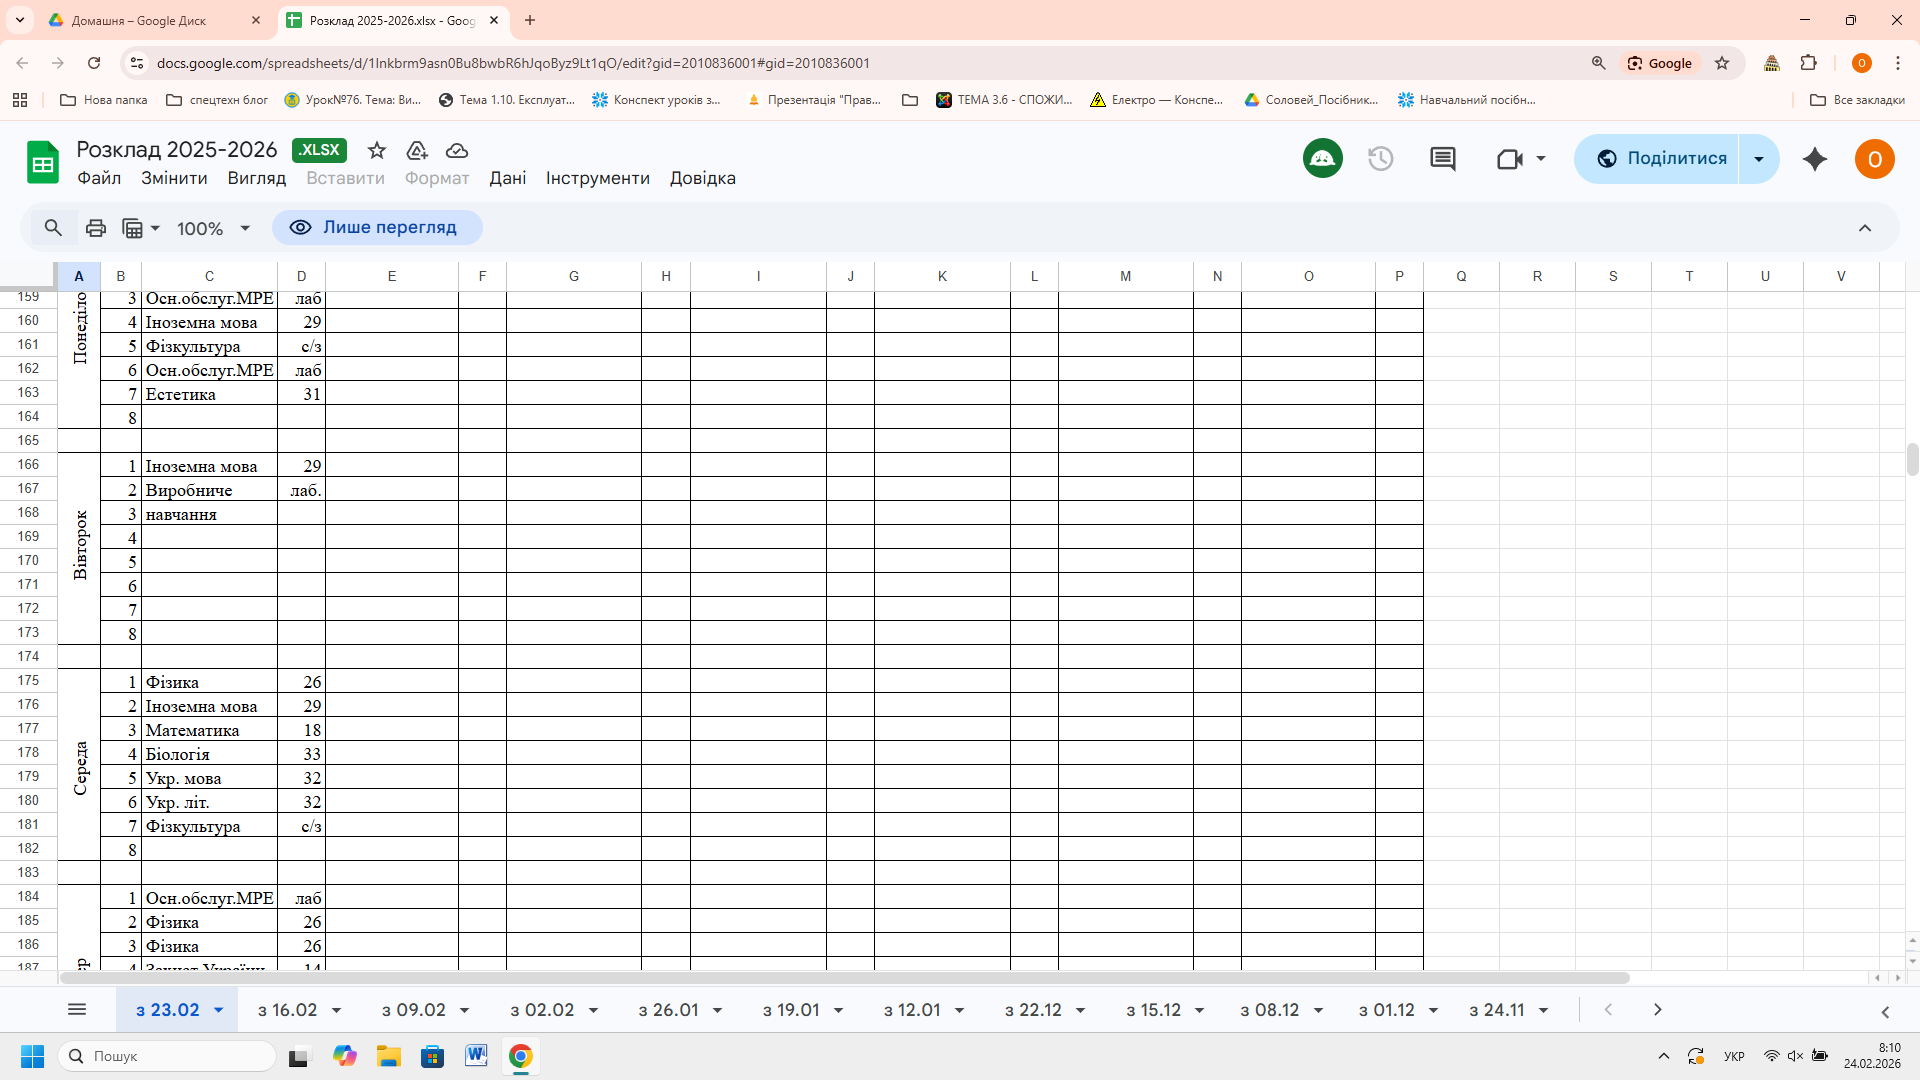The width and height of the screenshot is (1920, 1080).
Task: Click the version history clock icon
Action: [x=1380, y=159]
